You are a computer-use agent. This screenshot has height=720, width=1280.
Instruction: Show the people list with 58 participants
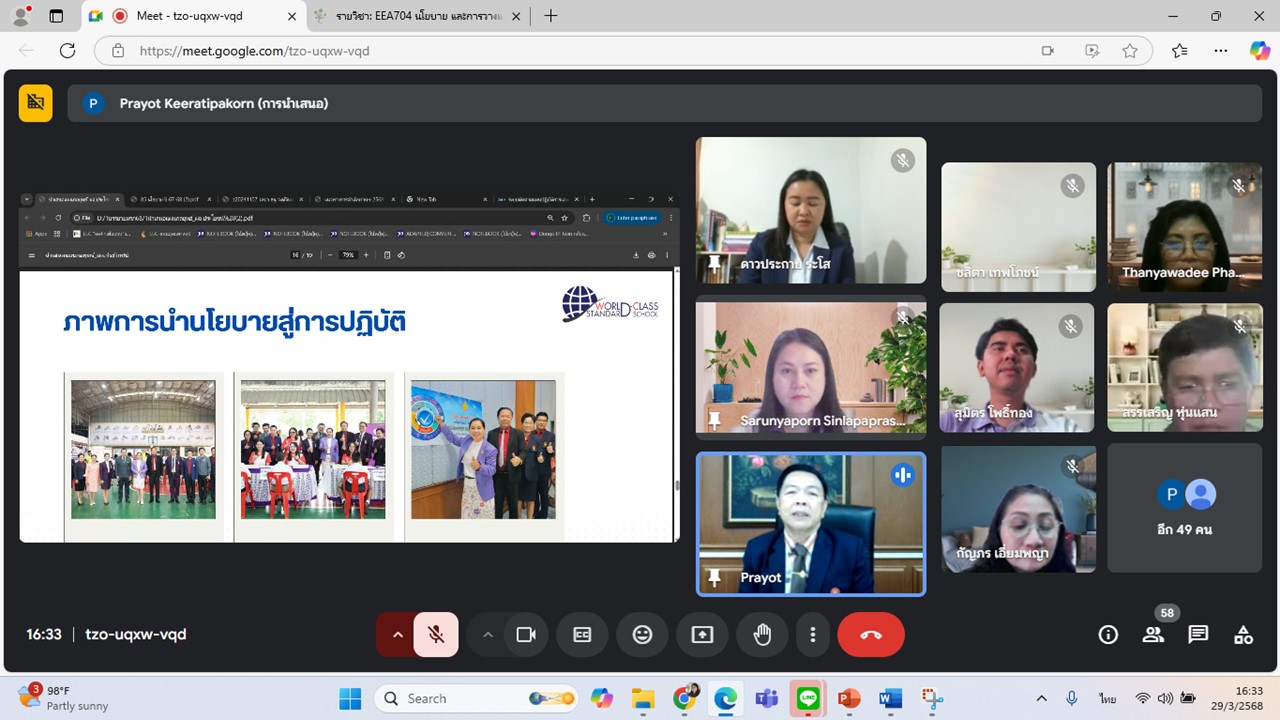1153,634
